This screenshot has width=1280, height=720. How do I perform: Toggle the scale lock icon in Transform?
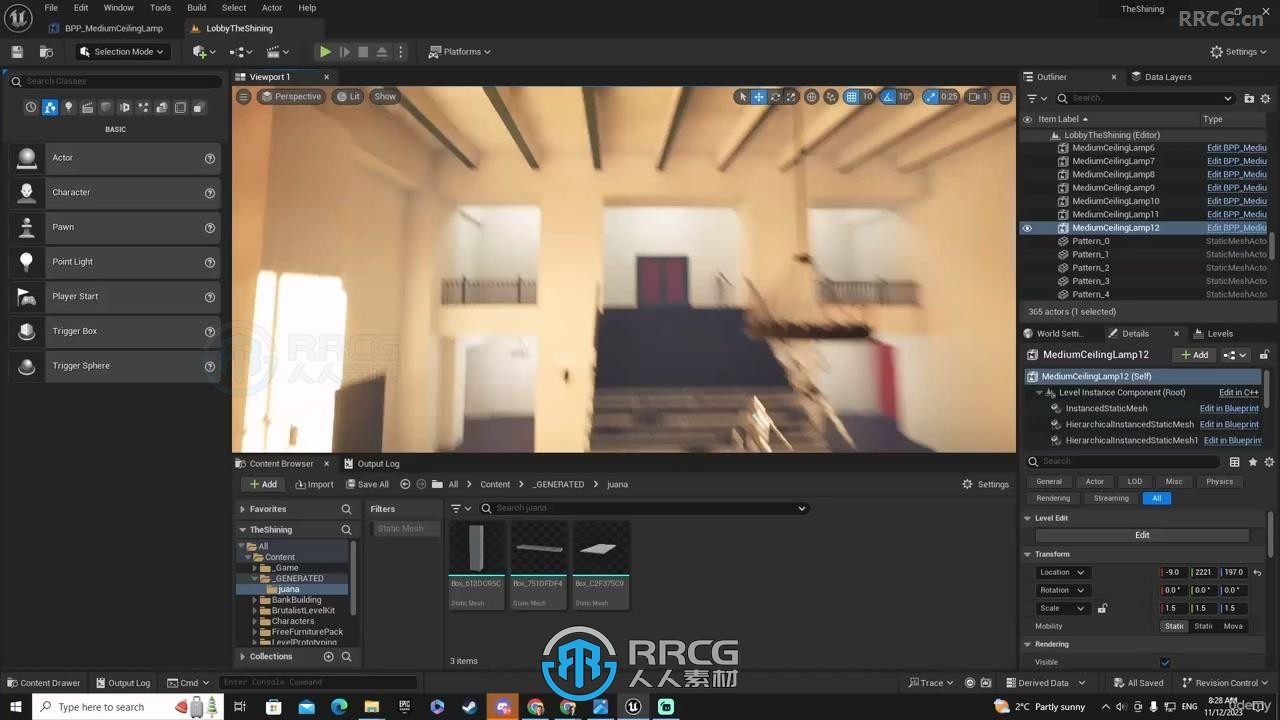[x=1102, y=608]
